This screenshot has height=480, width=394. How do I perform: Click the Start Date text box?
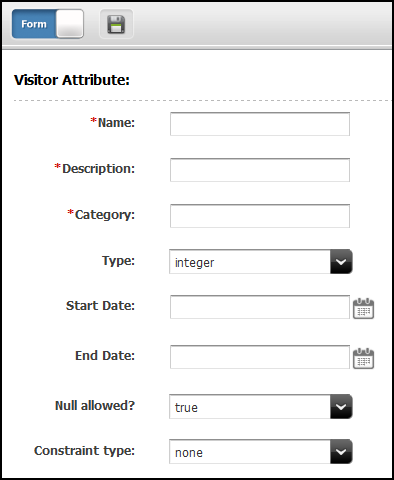pos(260,307)
